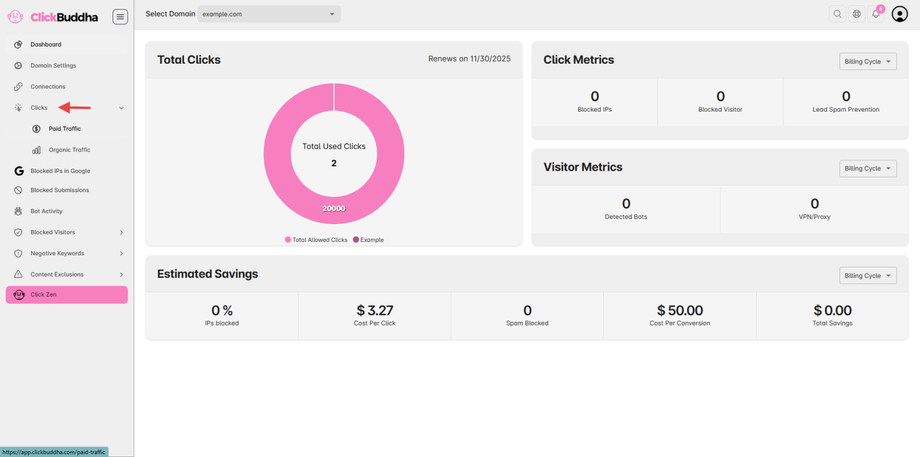The image size is (920, 457).
Task: Open Estimated Savings Billing Cycle dropdown
Action: pos(868,276)
